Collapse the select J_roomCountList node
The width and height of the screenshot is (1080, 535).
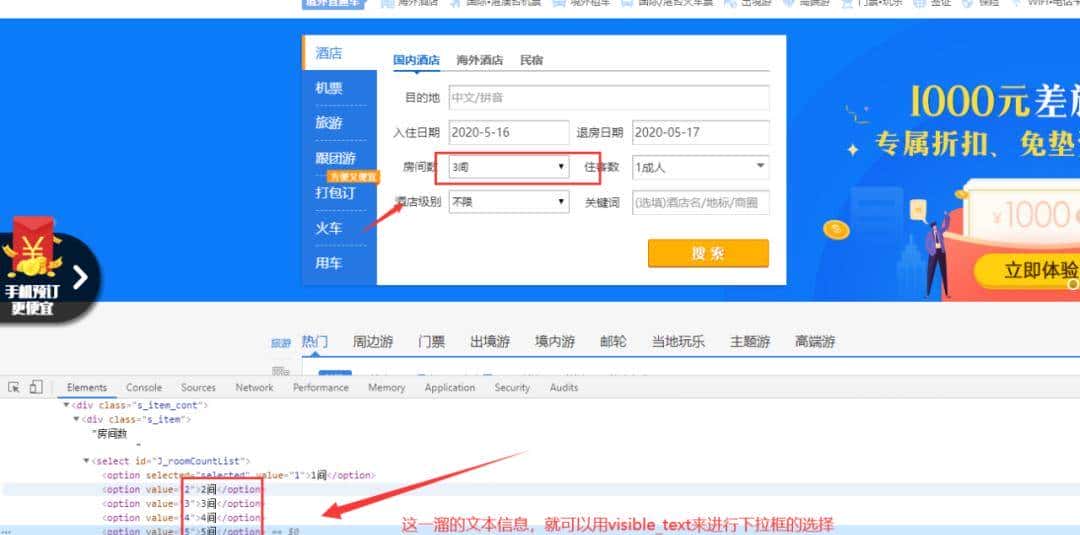click(x=86, y=461)
